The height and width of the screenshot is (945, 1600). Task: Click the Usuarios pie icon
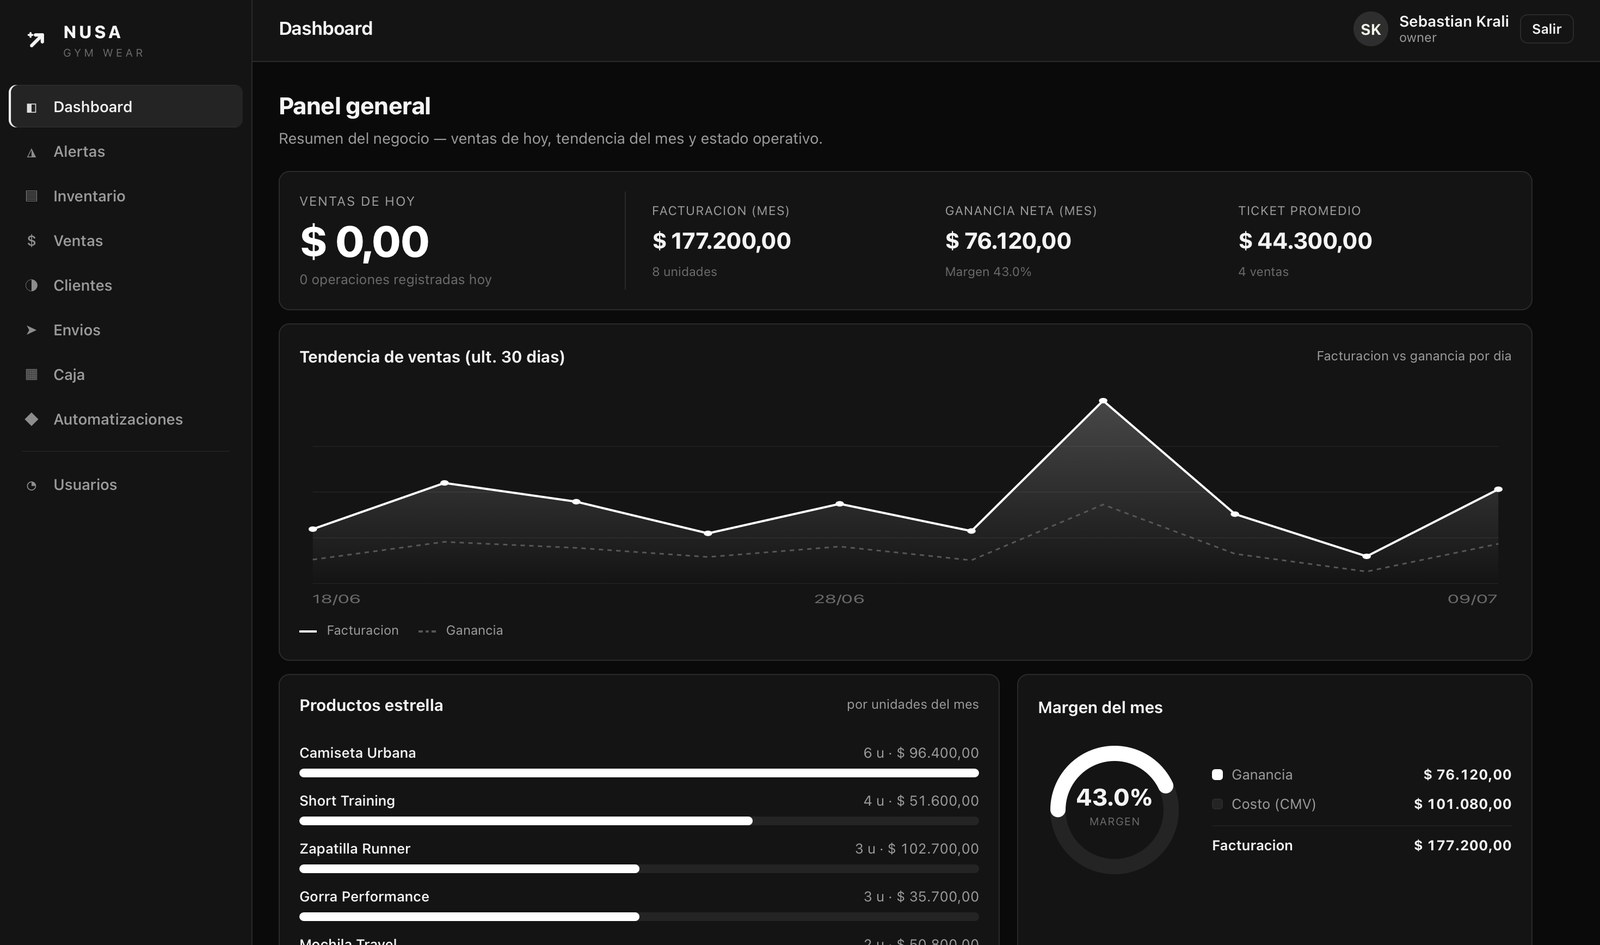31,485
